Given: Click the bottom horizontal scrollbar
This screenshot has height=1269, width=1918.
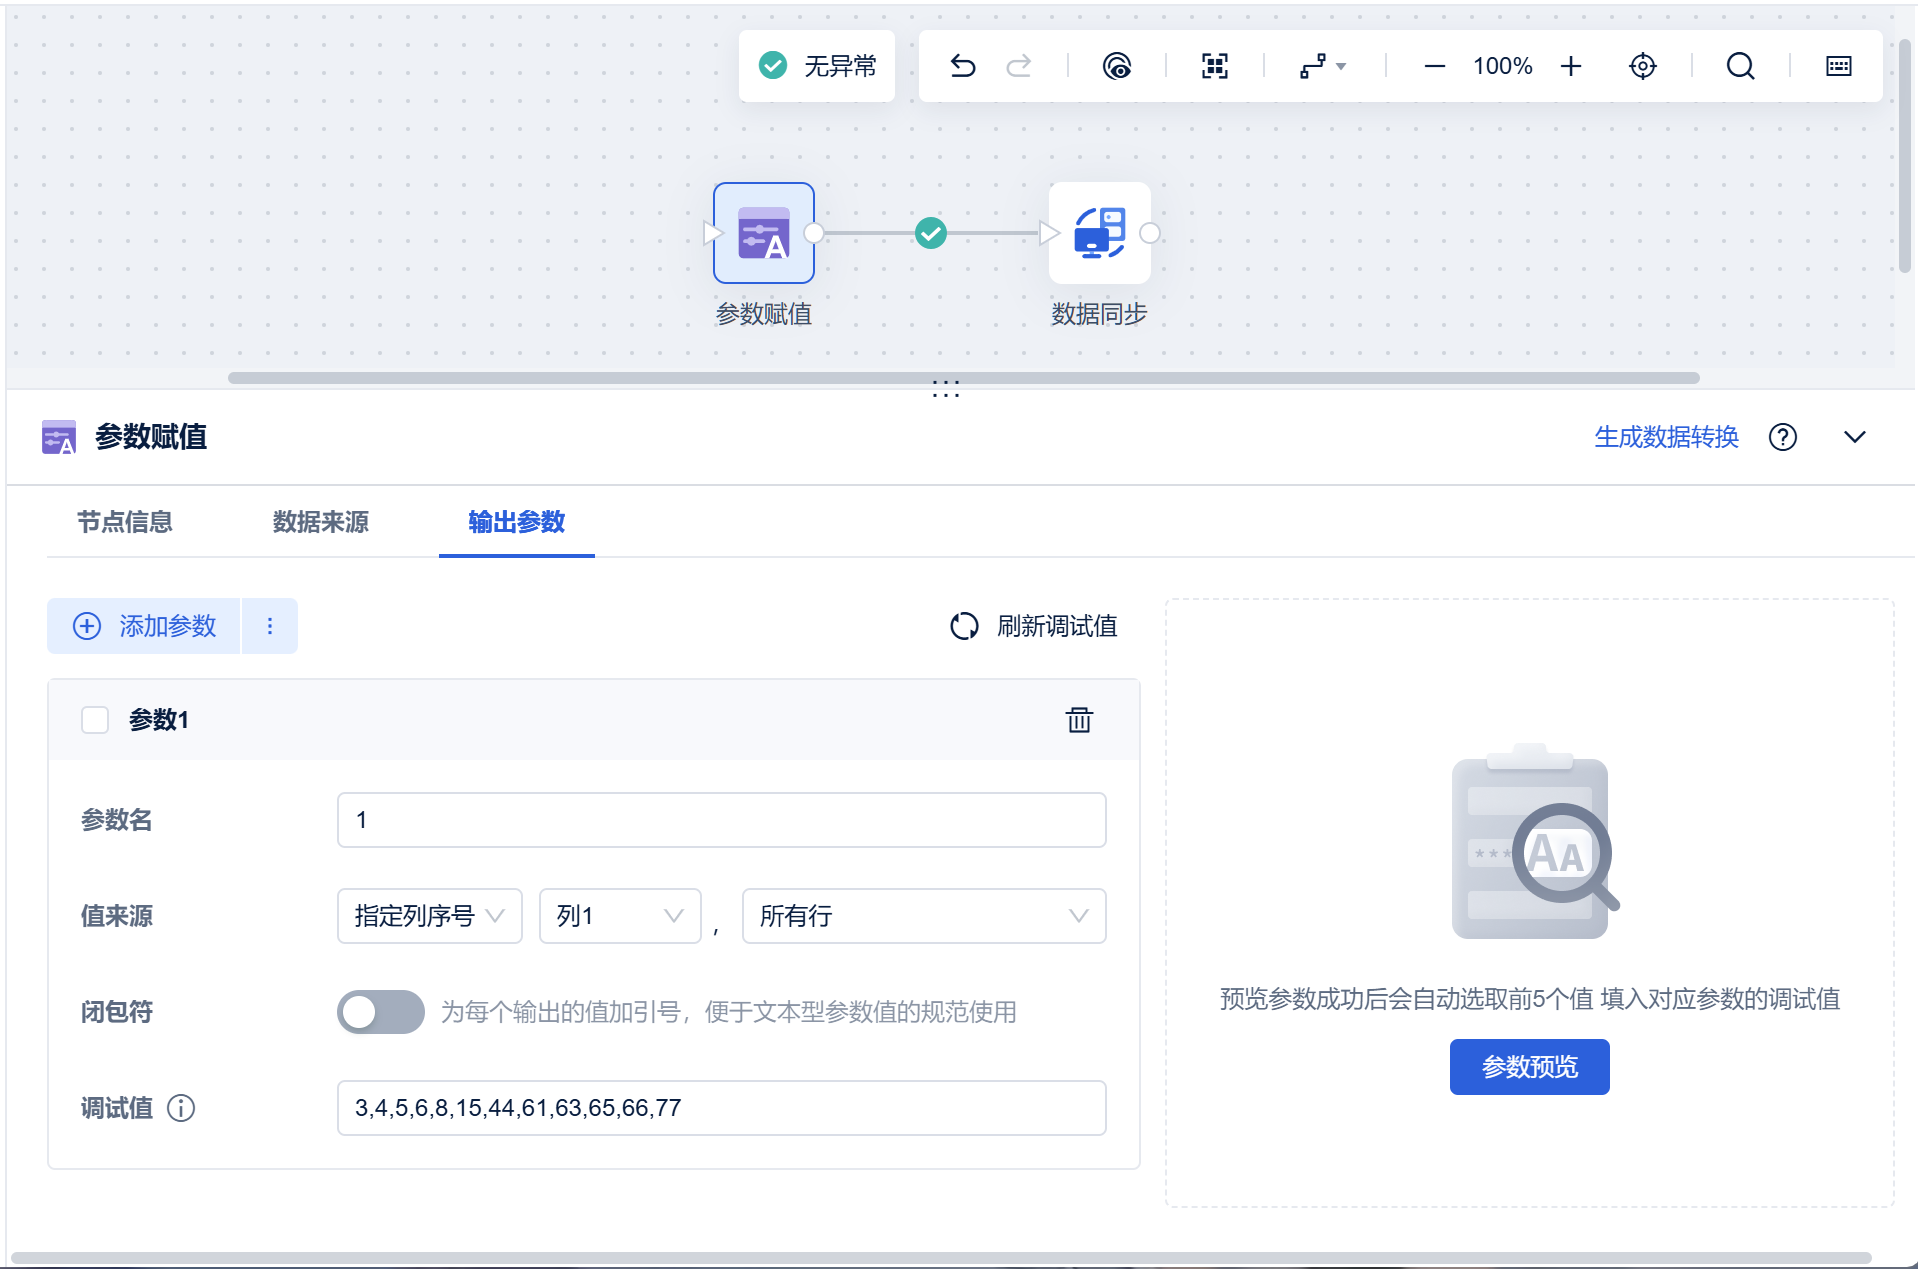Looking at the screenshot, I should [940, 1258].
